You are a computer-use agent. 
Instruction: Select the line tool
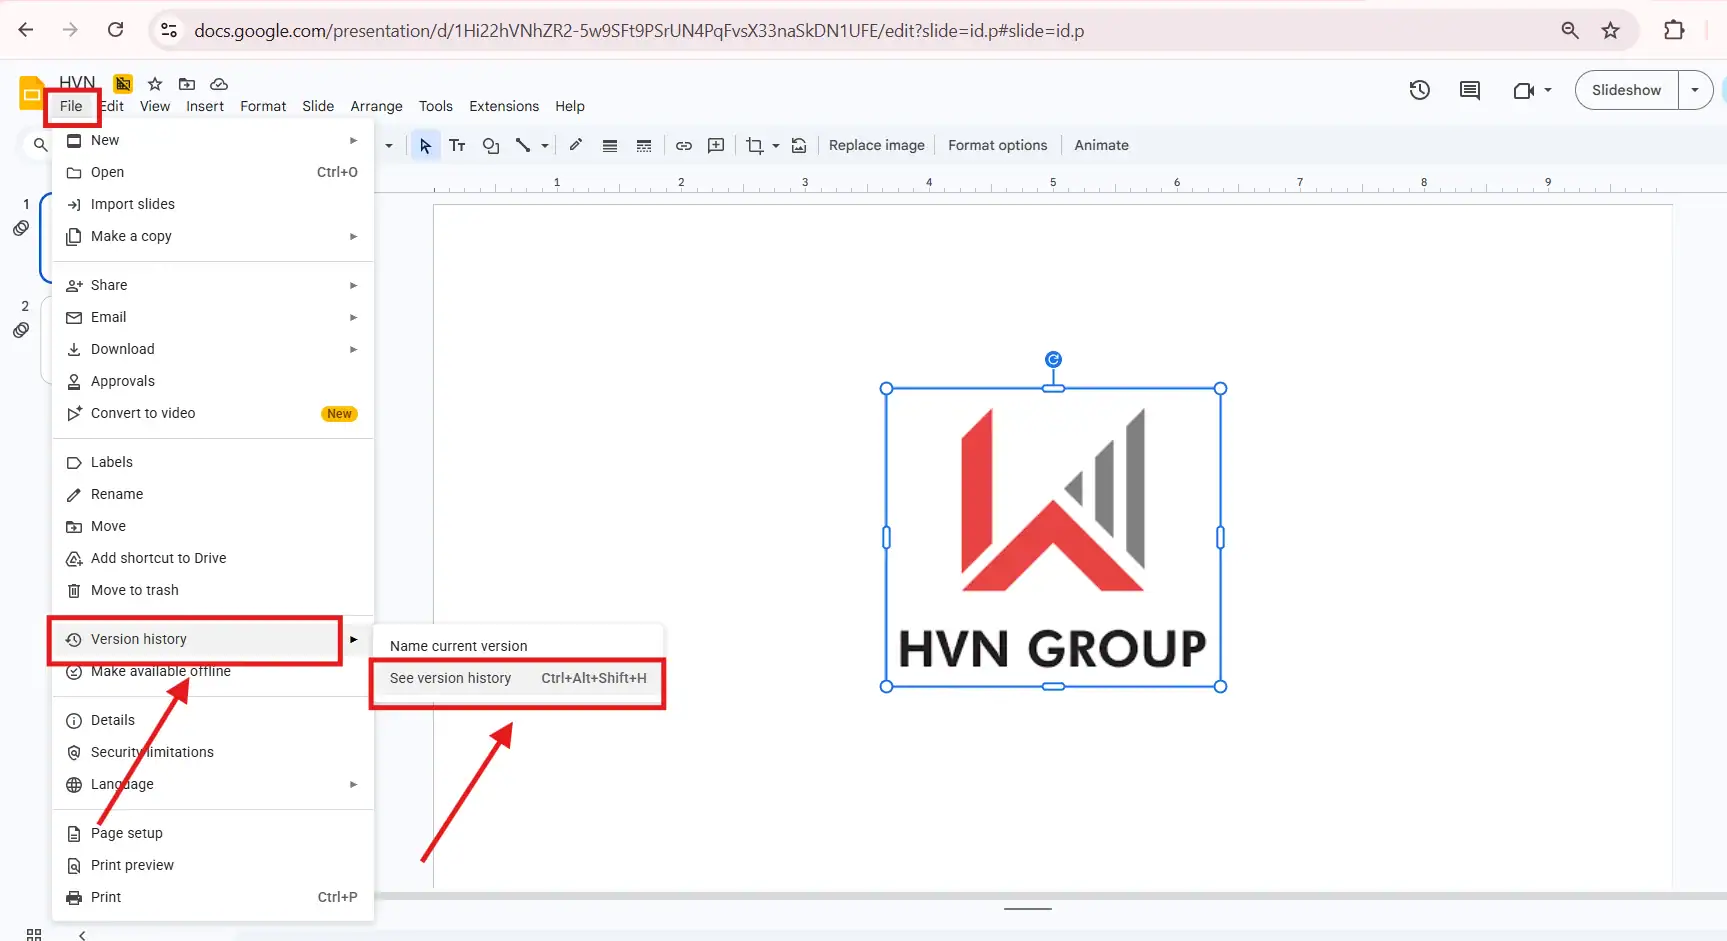(524, 145)
